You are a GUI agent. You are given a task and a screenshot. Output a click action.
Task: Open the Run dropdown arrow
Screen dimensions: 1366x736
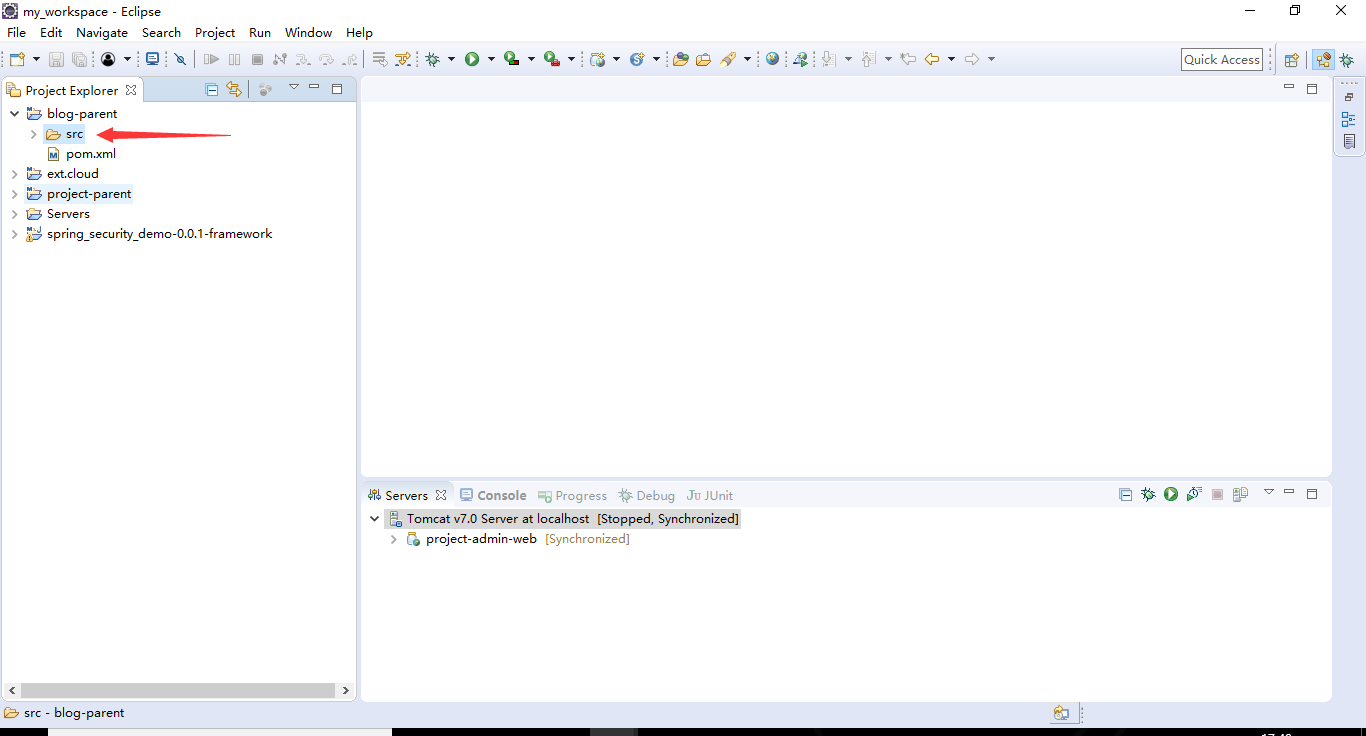tap(491, 59)
